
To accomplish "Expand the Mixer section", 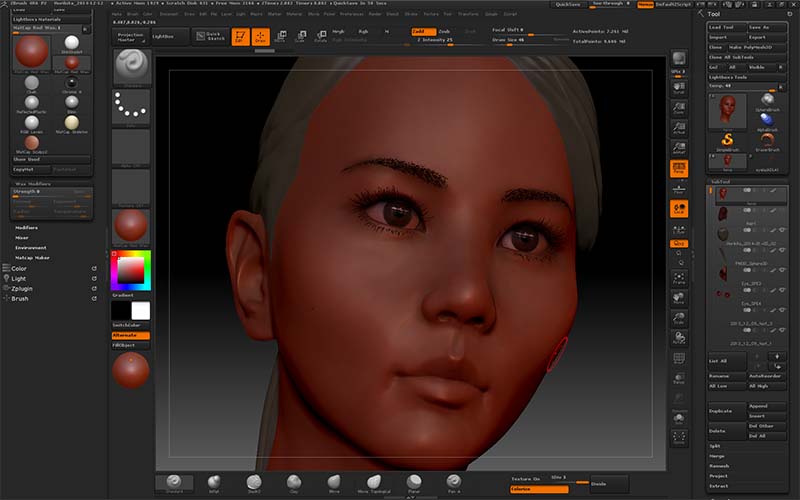I will point(22,238).
